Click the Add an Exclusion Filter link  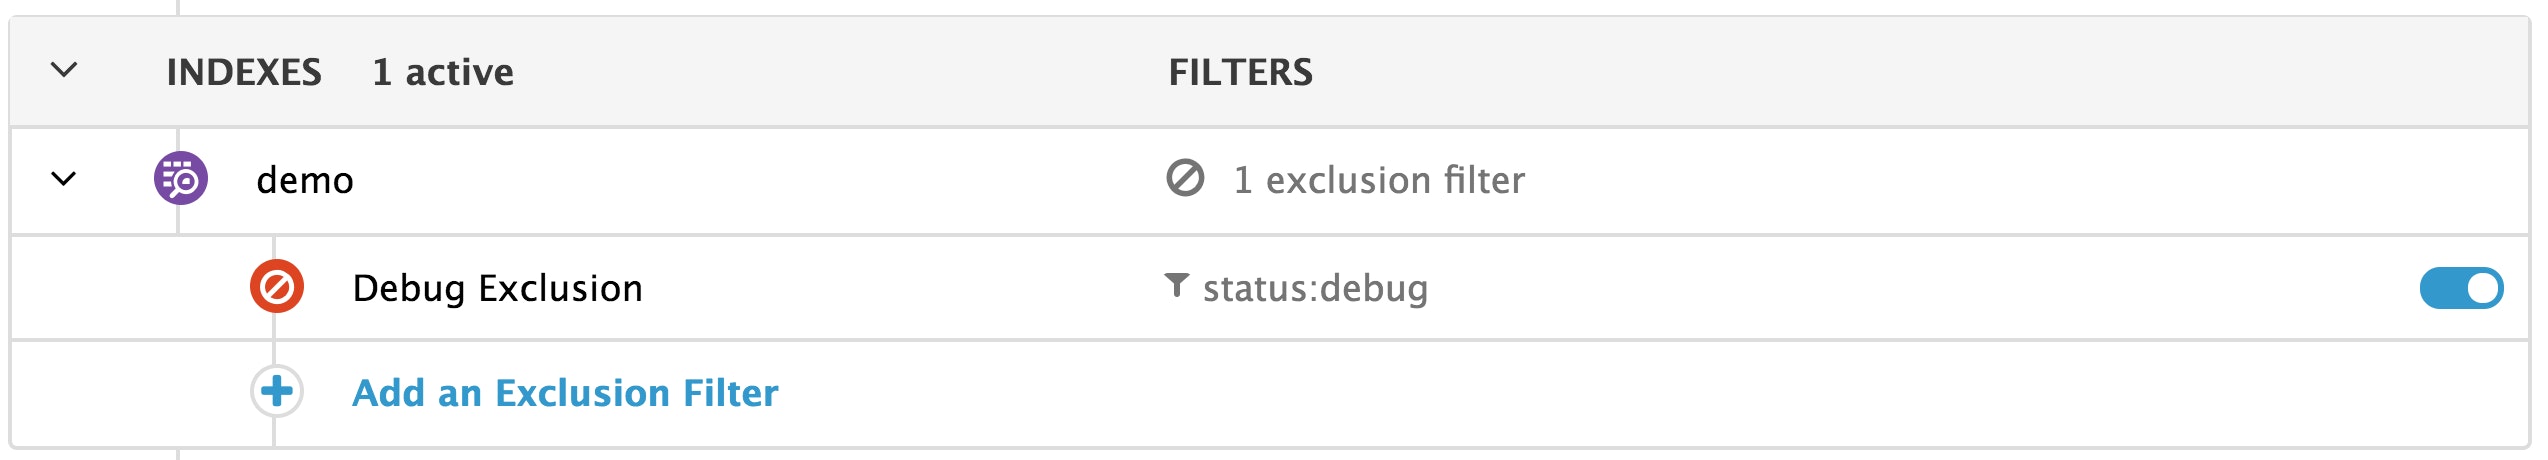pos(565,393)
